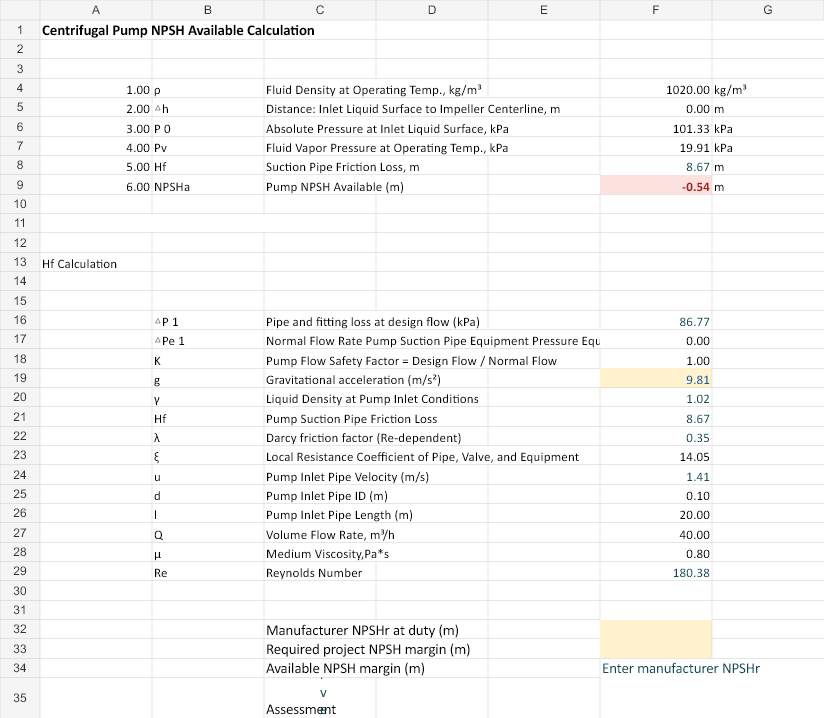This screenshot has height=718, width=824.
Task: Select the NPSHa result cell -0.54
Action: (656, 186)
